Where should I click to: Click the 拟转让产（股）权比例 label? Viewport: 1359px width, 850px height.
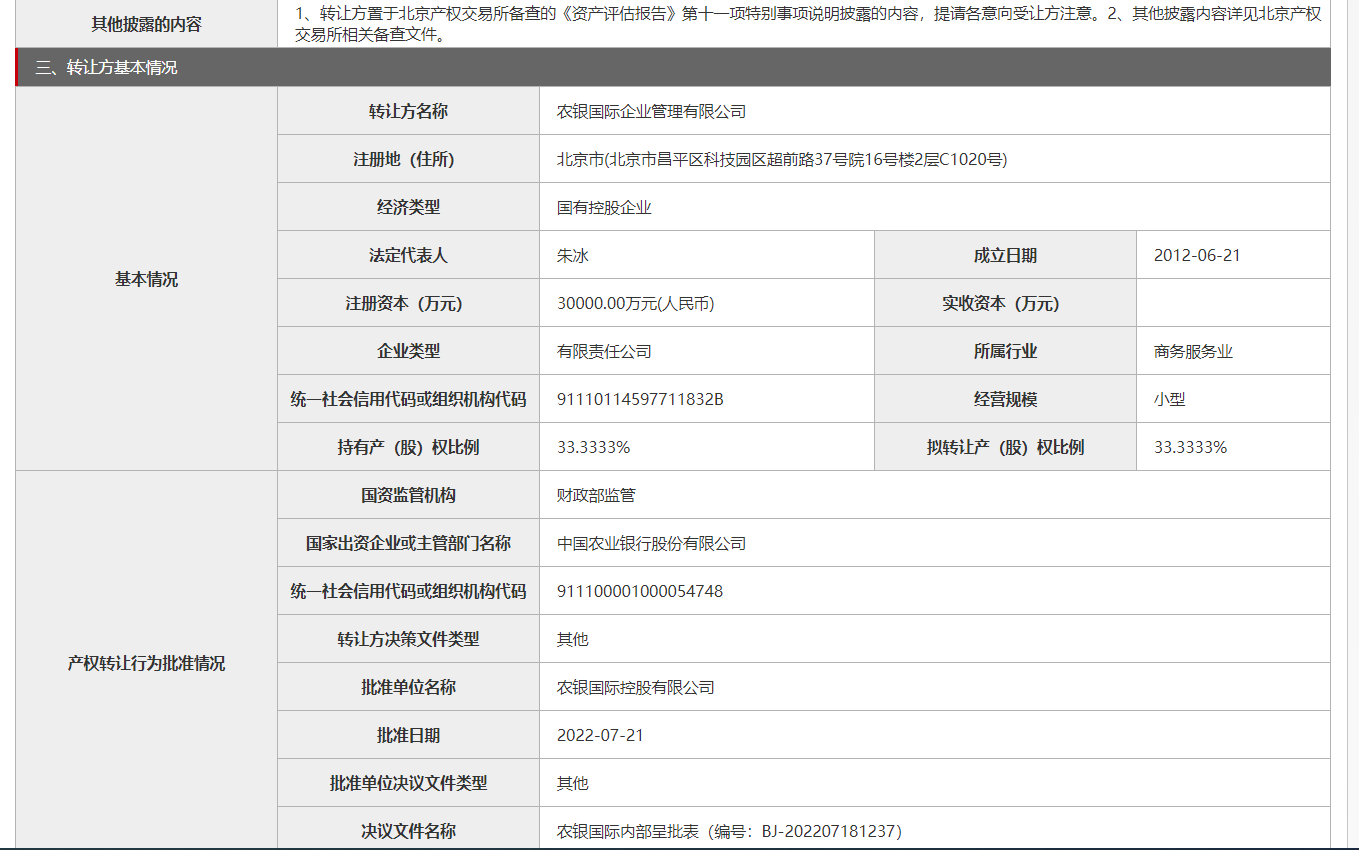coord(1005,448)
